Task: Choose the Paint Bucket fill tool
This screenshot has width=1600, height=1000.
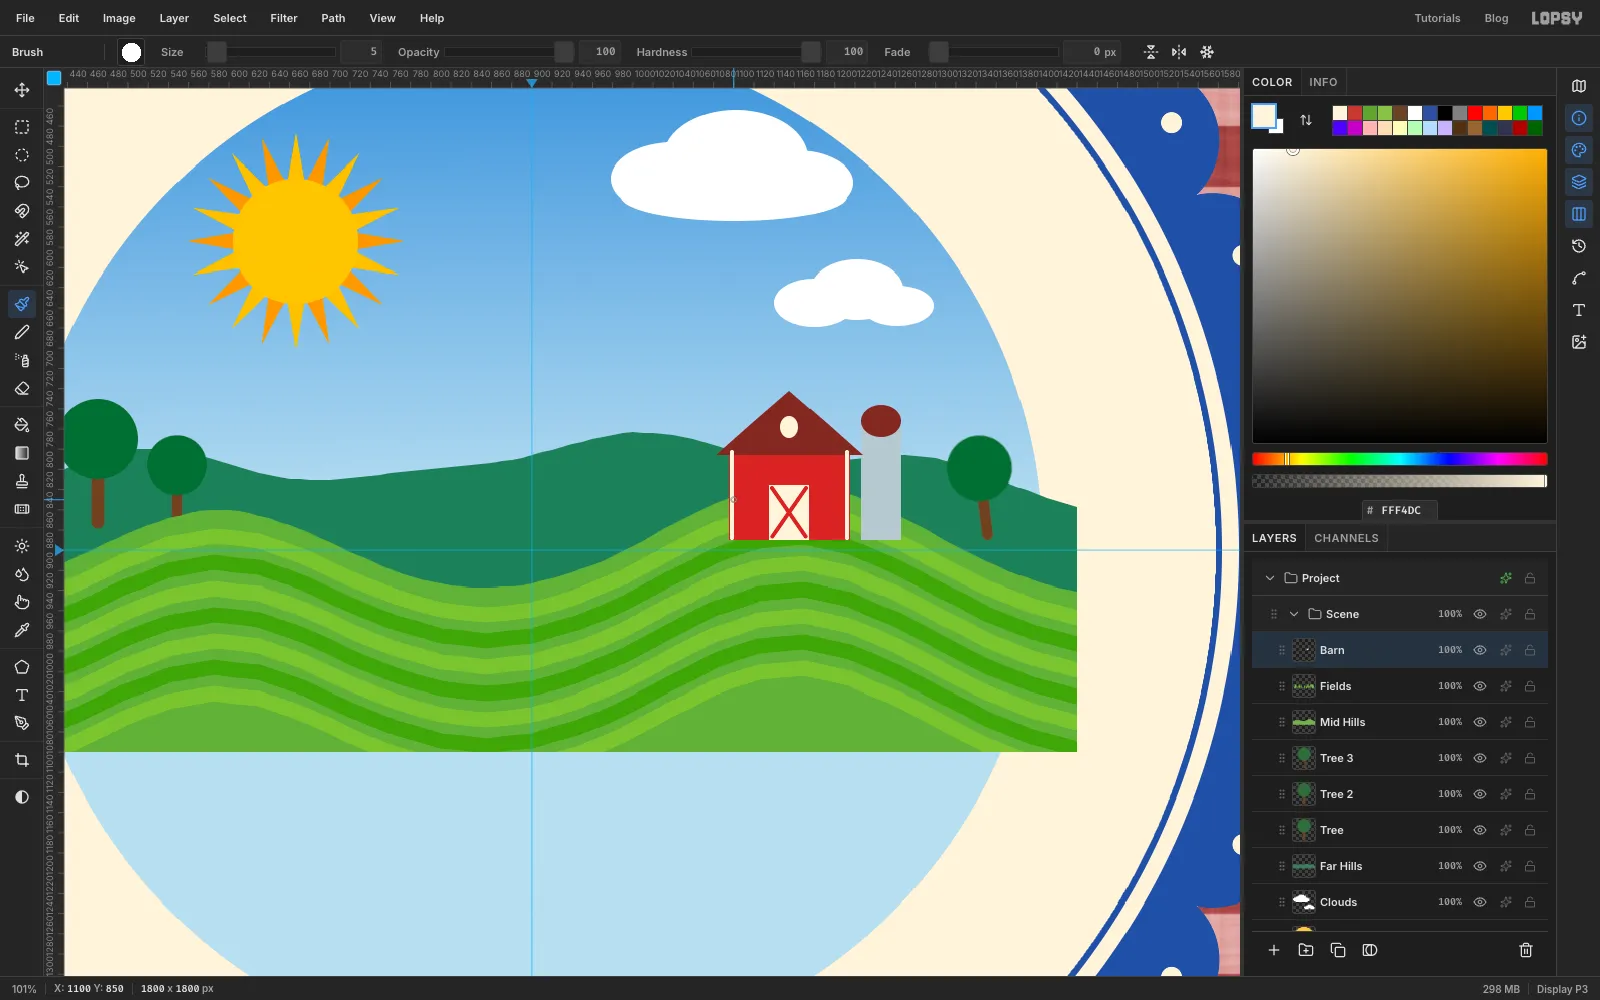Action: (x=22, y=425)
